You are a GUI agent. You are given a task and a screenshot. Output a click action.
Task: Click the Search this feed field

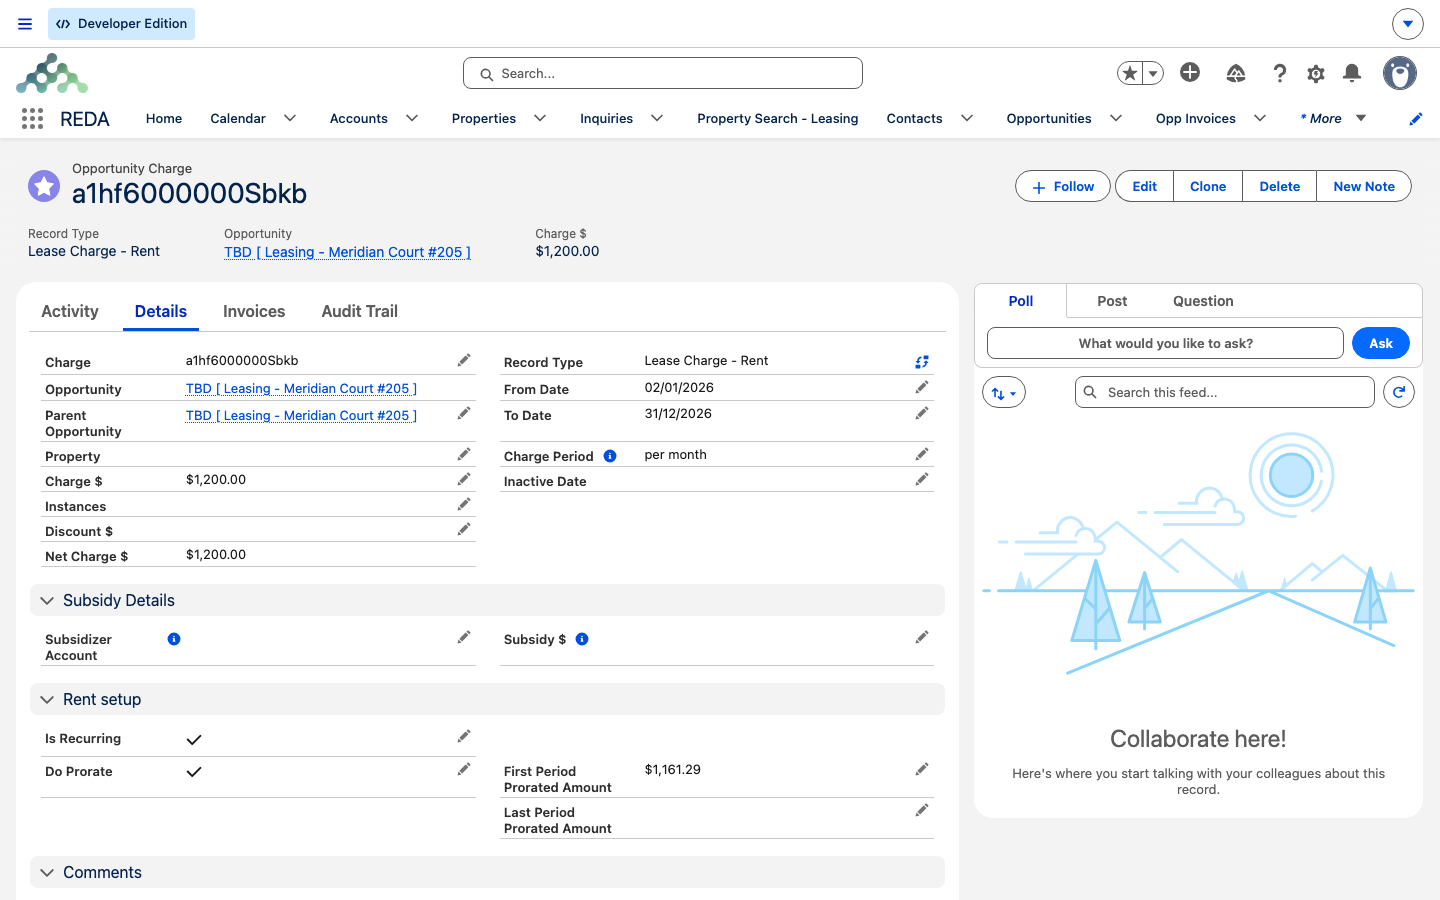pos(1225,392)
